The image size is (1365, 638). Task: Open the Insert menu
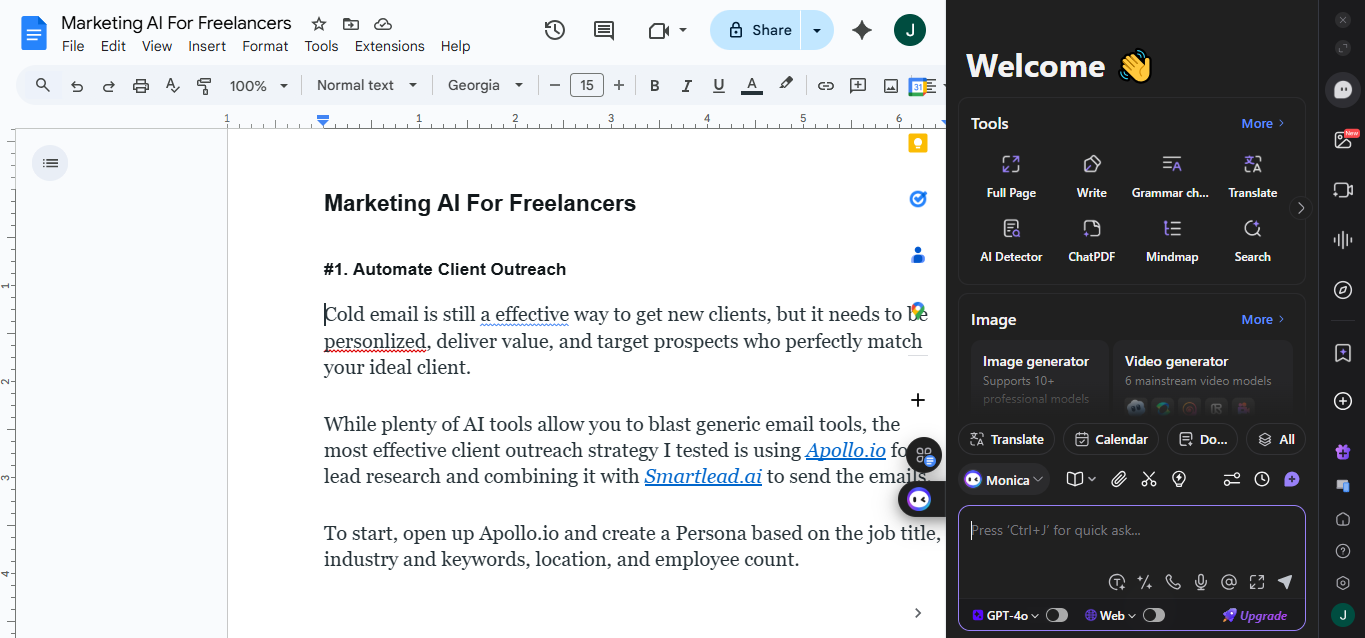[x=207, y=46]
